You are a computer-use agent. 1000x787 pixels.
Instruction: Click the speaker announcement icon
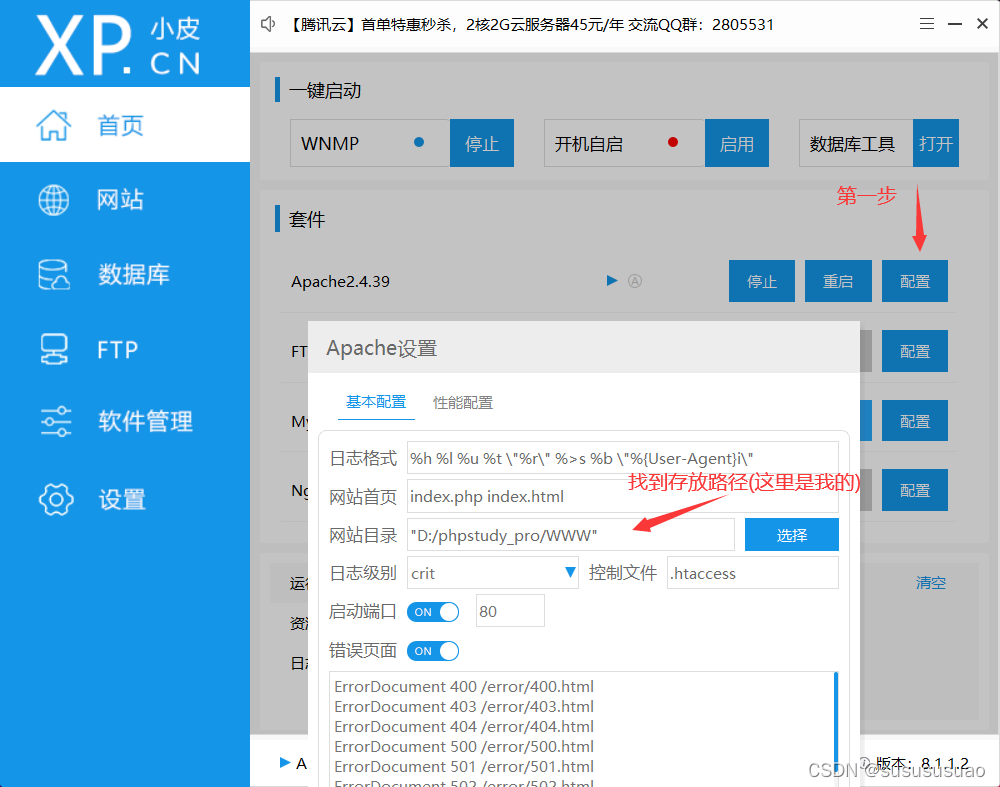pyautogui.click(x=268, y=24)
